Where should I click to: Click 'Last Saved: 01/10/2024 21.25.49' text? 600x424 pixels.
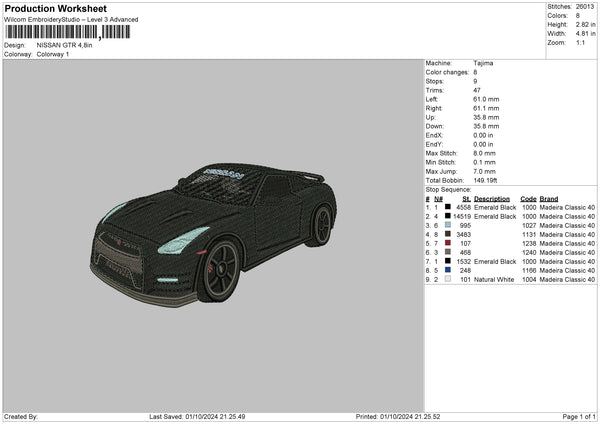(197, 417)
